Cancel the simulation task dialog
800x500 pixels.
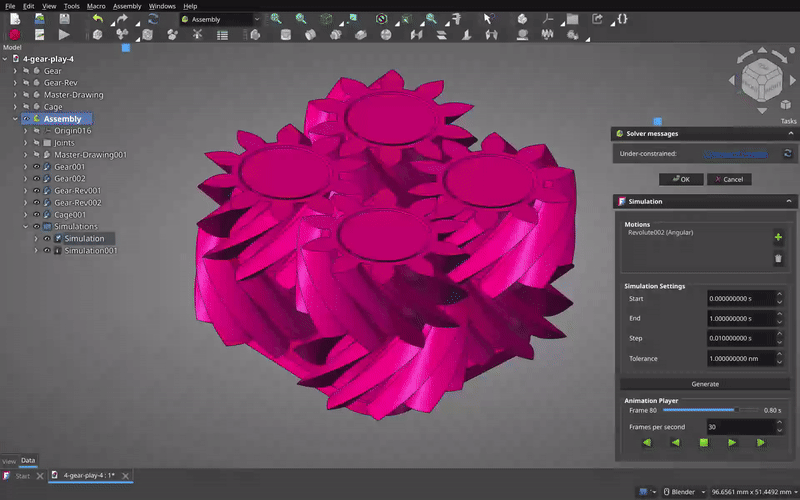click(x=729, y=179)
